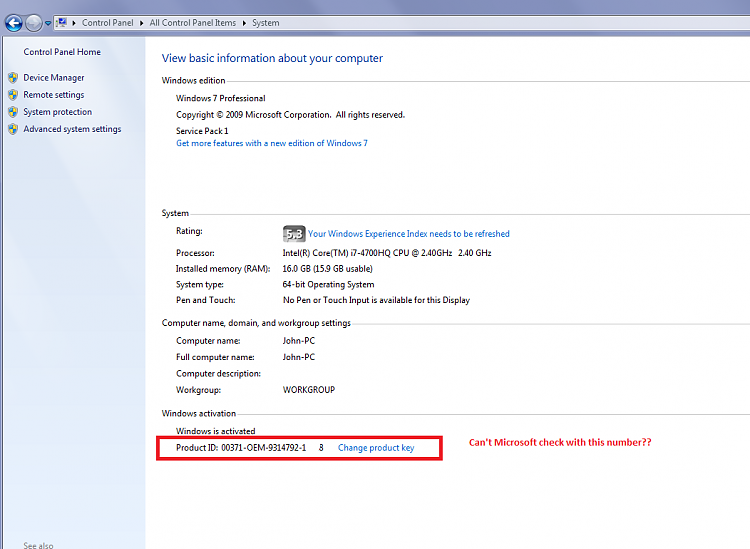Click the greyed forward navigation arrow
This screenshot has width=750, height=549.
[33, 22]
